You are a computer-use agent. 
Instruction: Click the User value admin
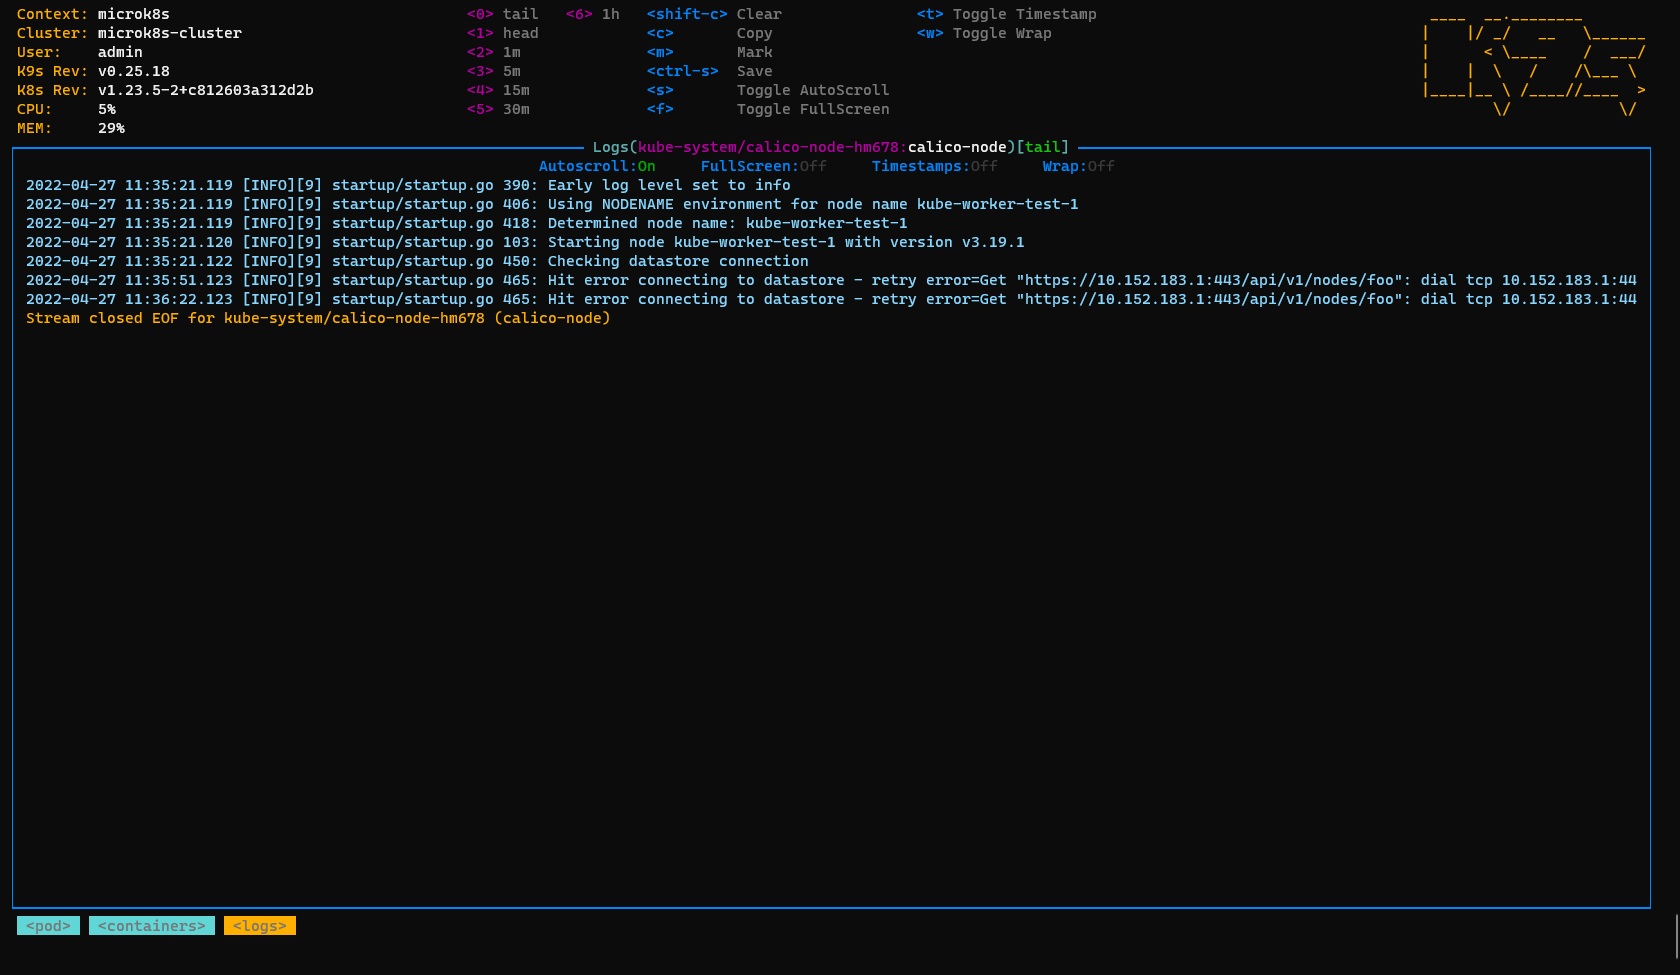pyautogui.click(x=120, y=52)
